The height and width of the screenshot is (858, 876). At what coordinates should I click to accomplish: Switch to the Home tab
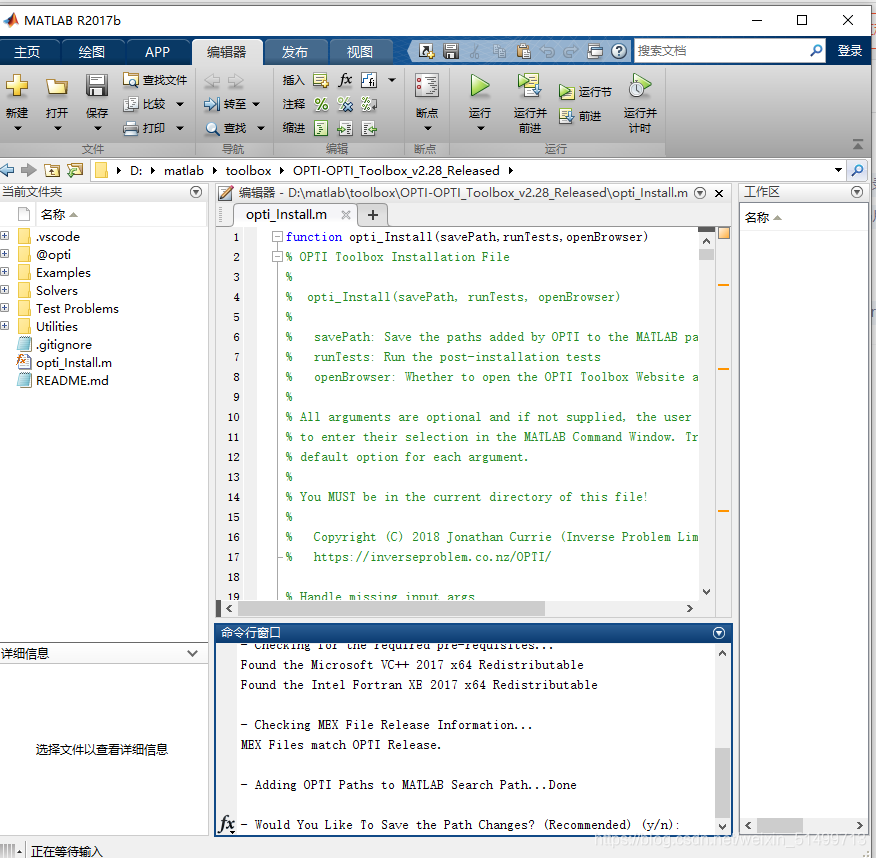point(27,52)
